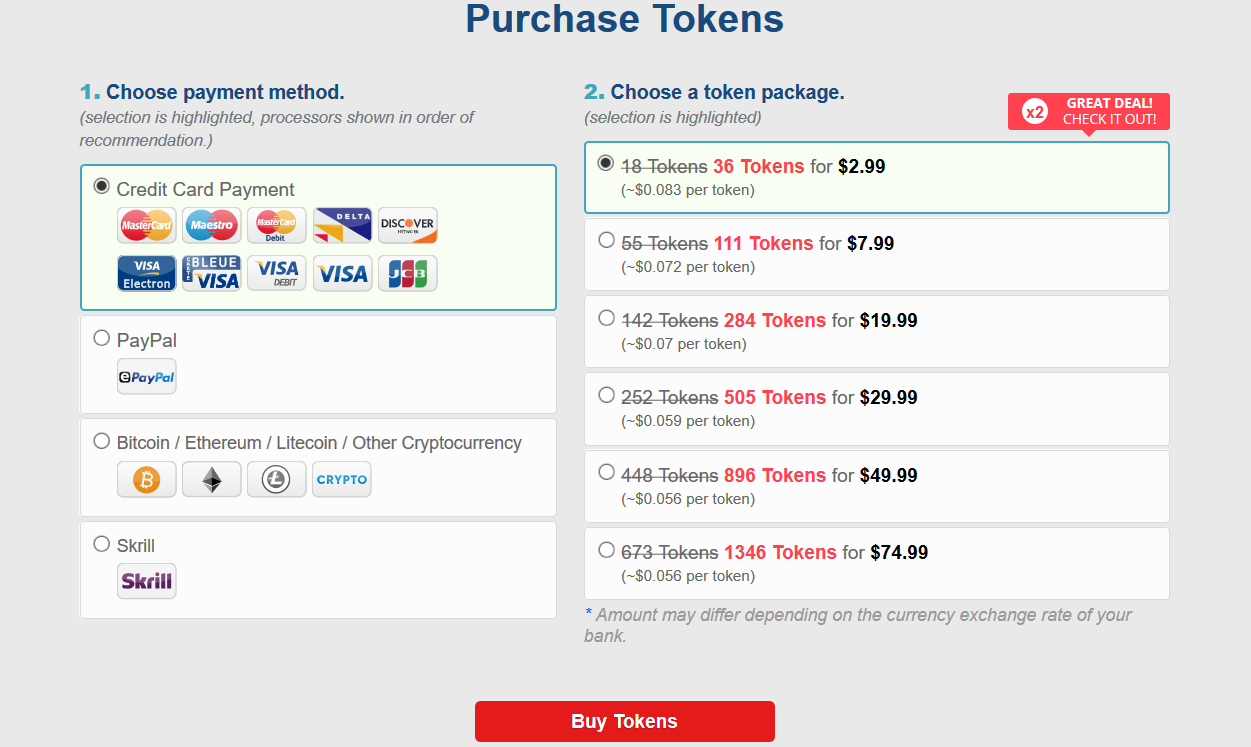Click the JCB card icon

click(407, 273)
